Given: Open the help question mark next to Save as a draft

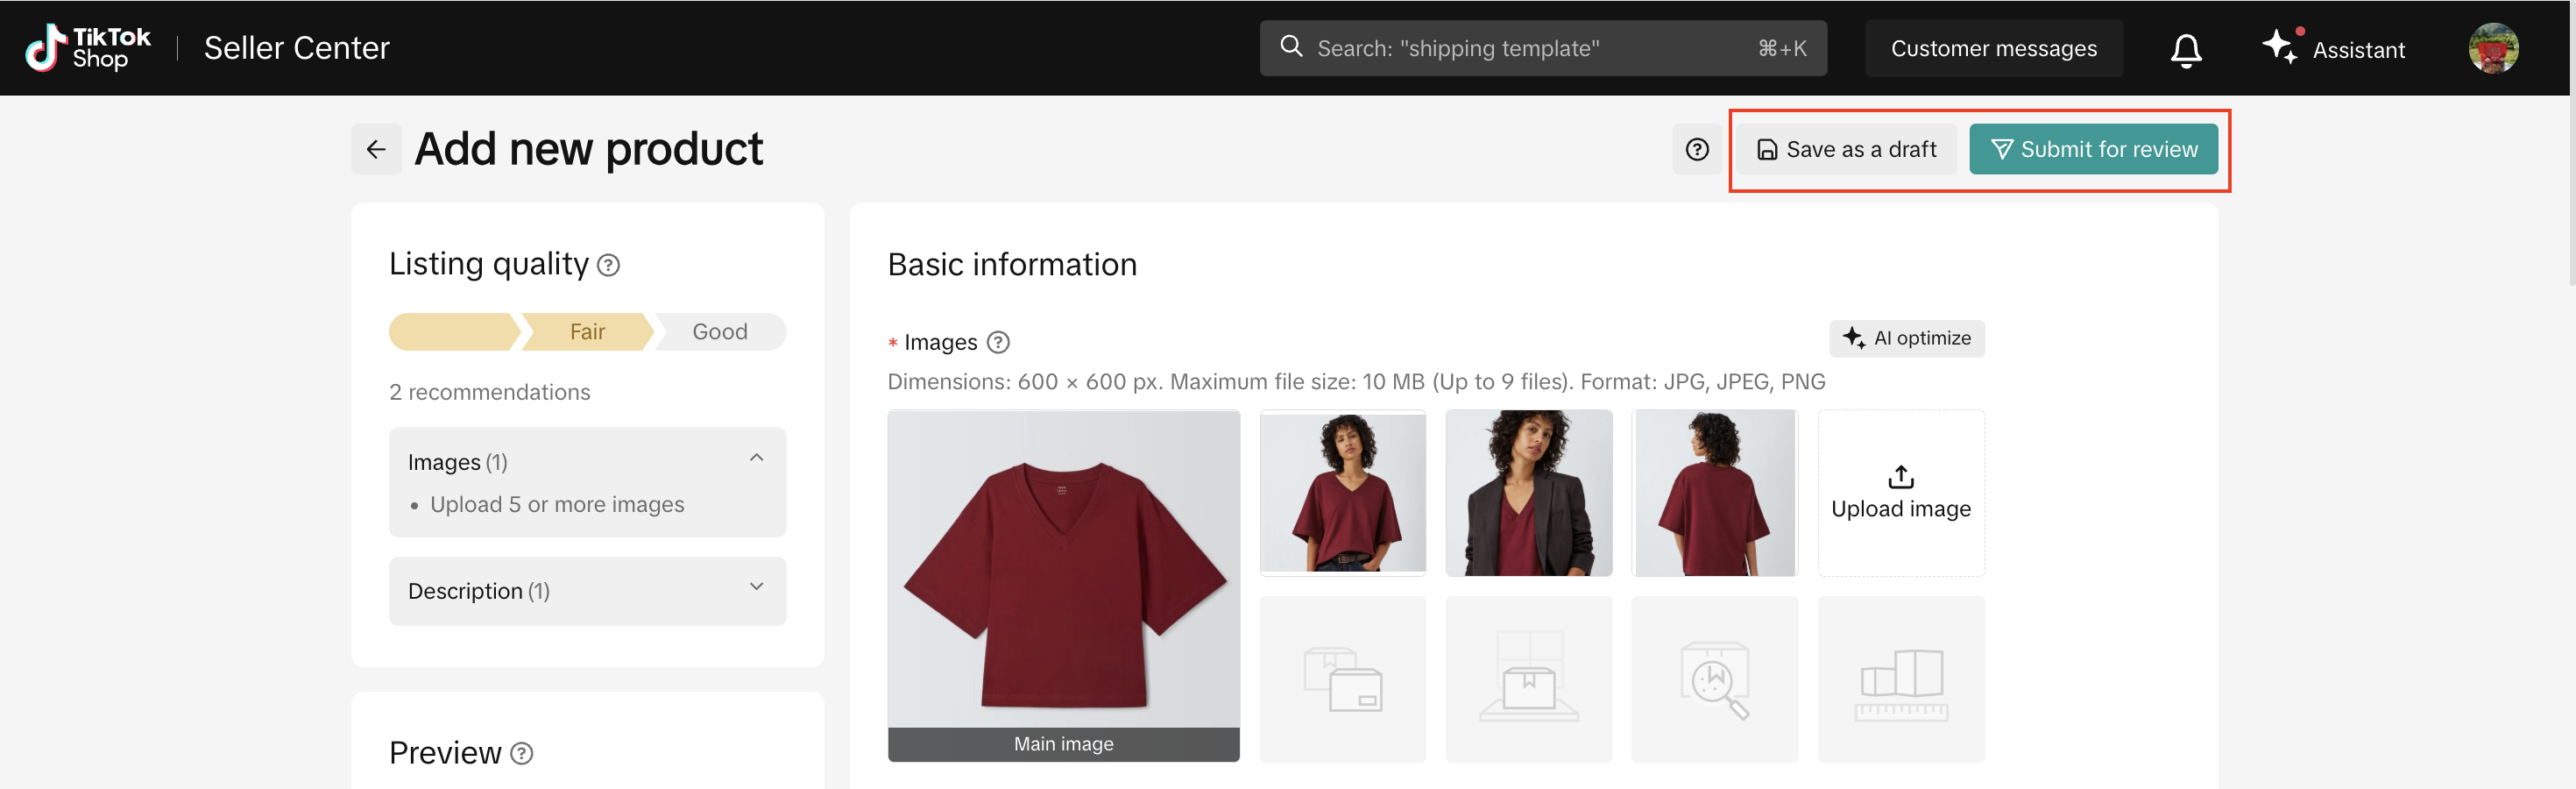Looking at the screenshot, I should click(x=1696, y=149).
